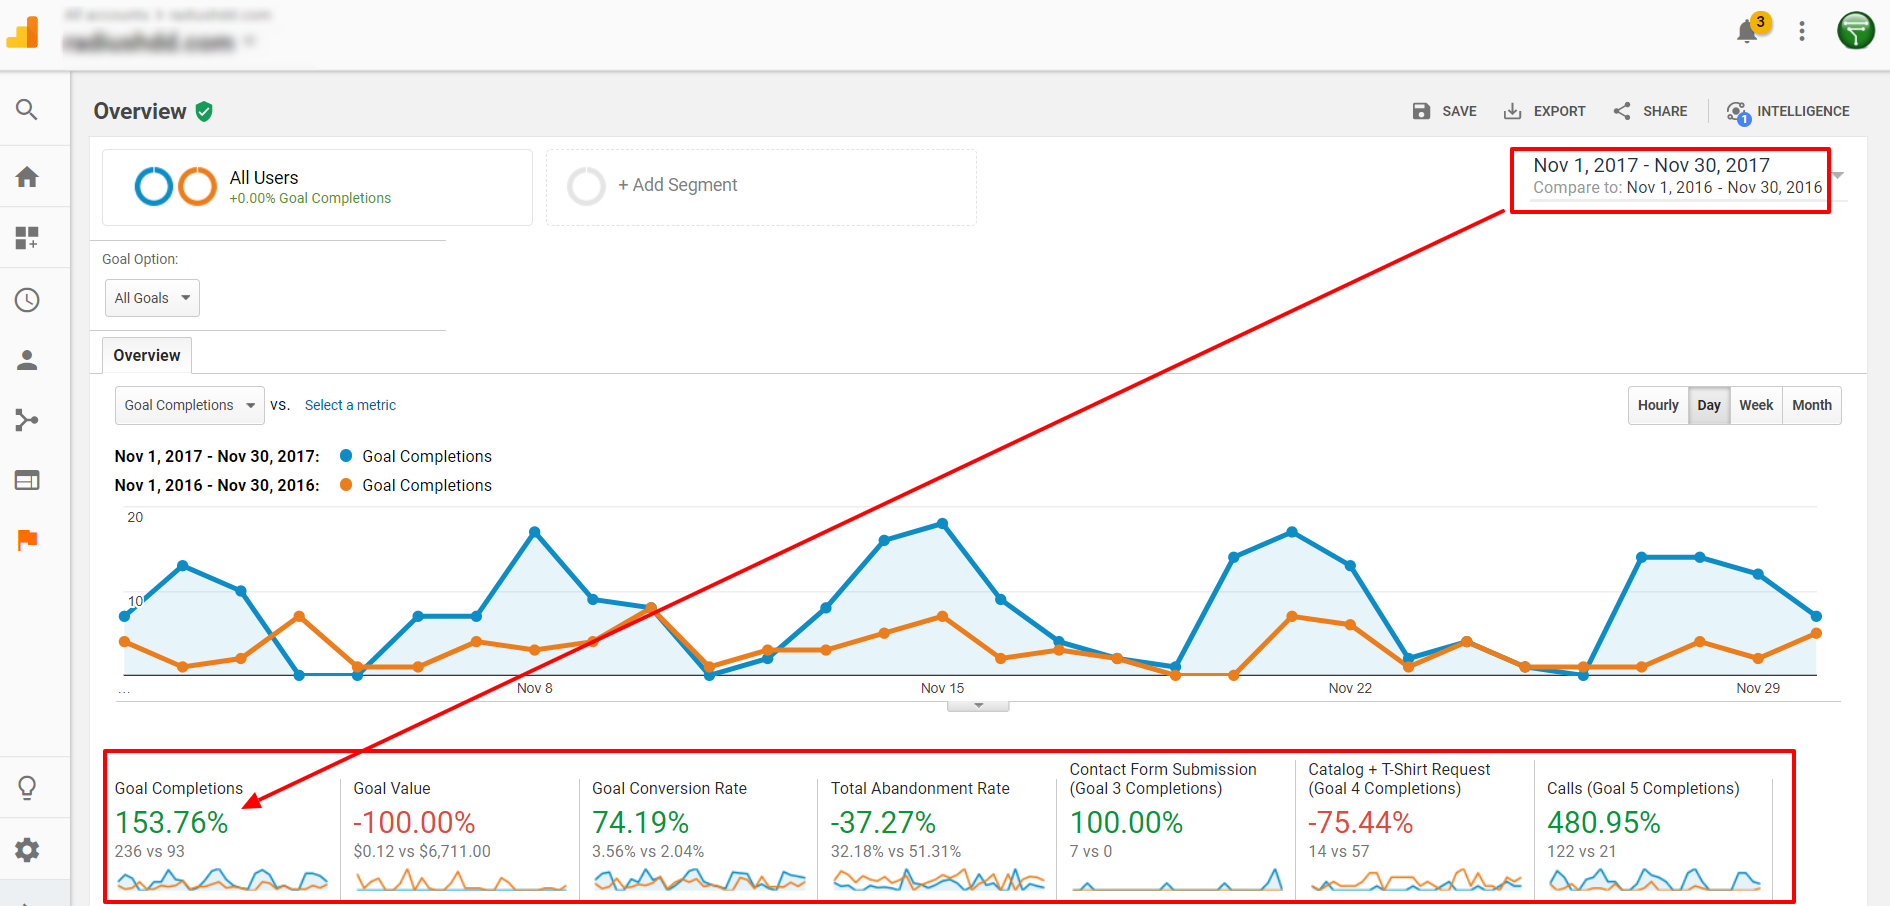Save the report
Viewport: 1890px width, 906px height.
pos(1444,111)
